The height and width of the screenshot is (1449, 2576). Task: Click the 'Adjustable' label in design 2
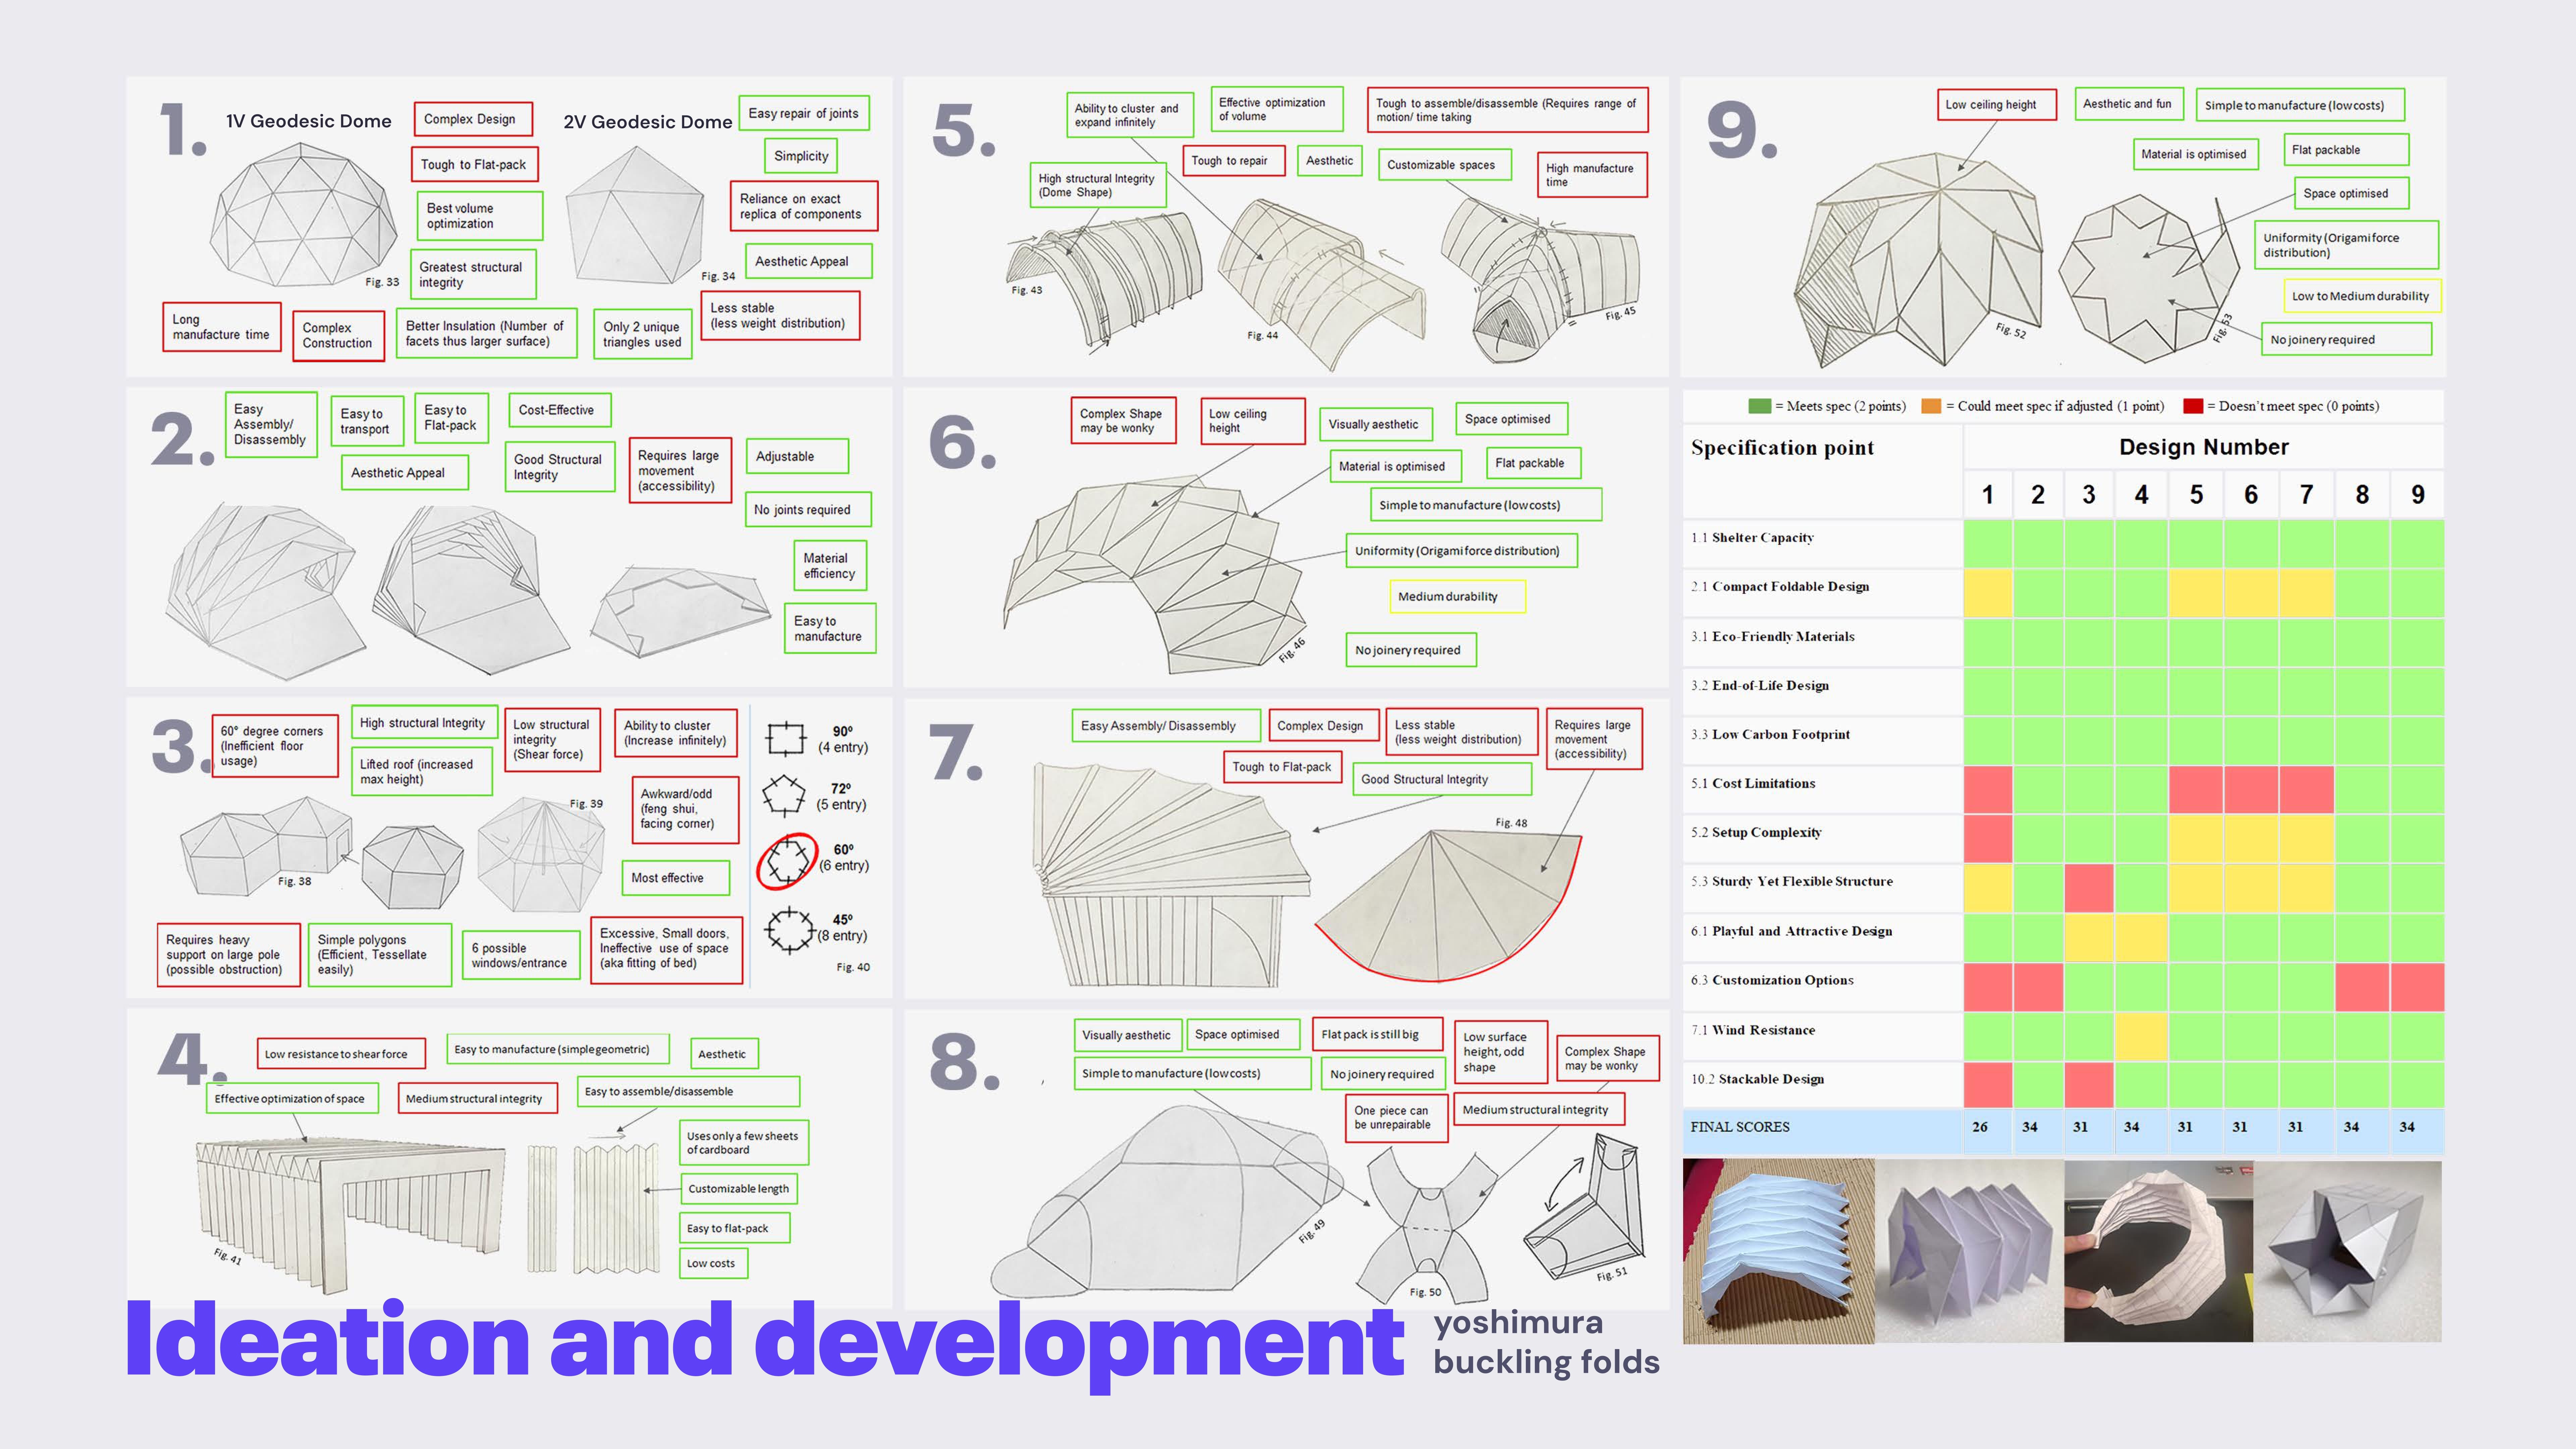point(797,456)
